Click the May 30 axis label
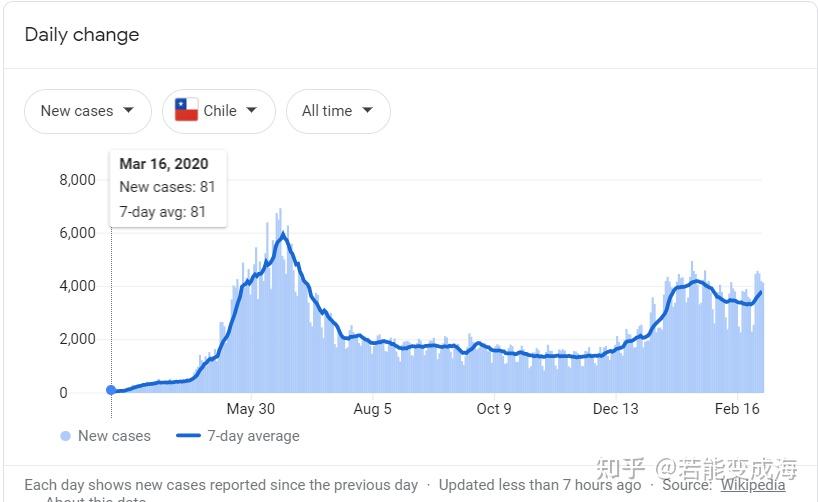 pos(250,409)
